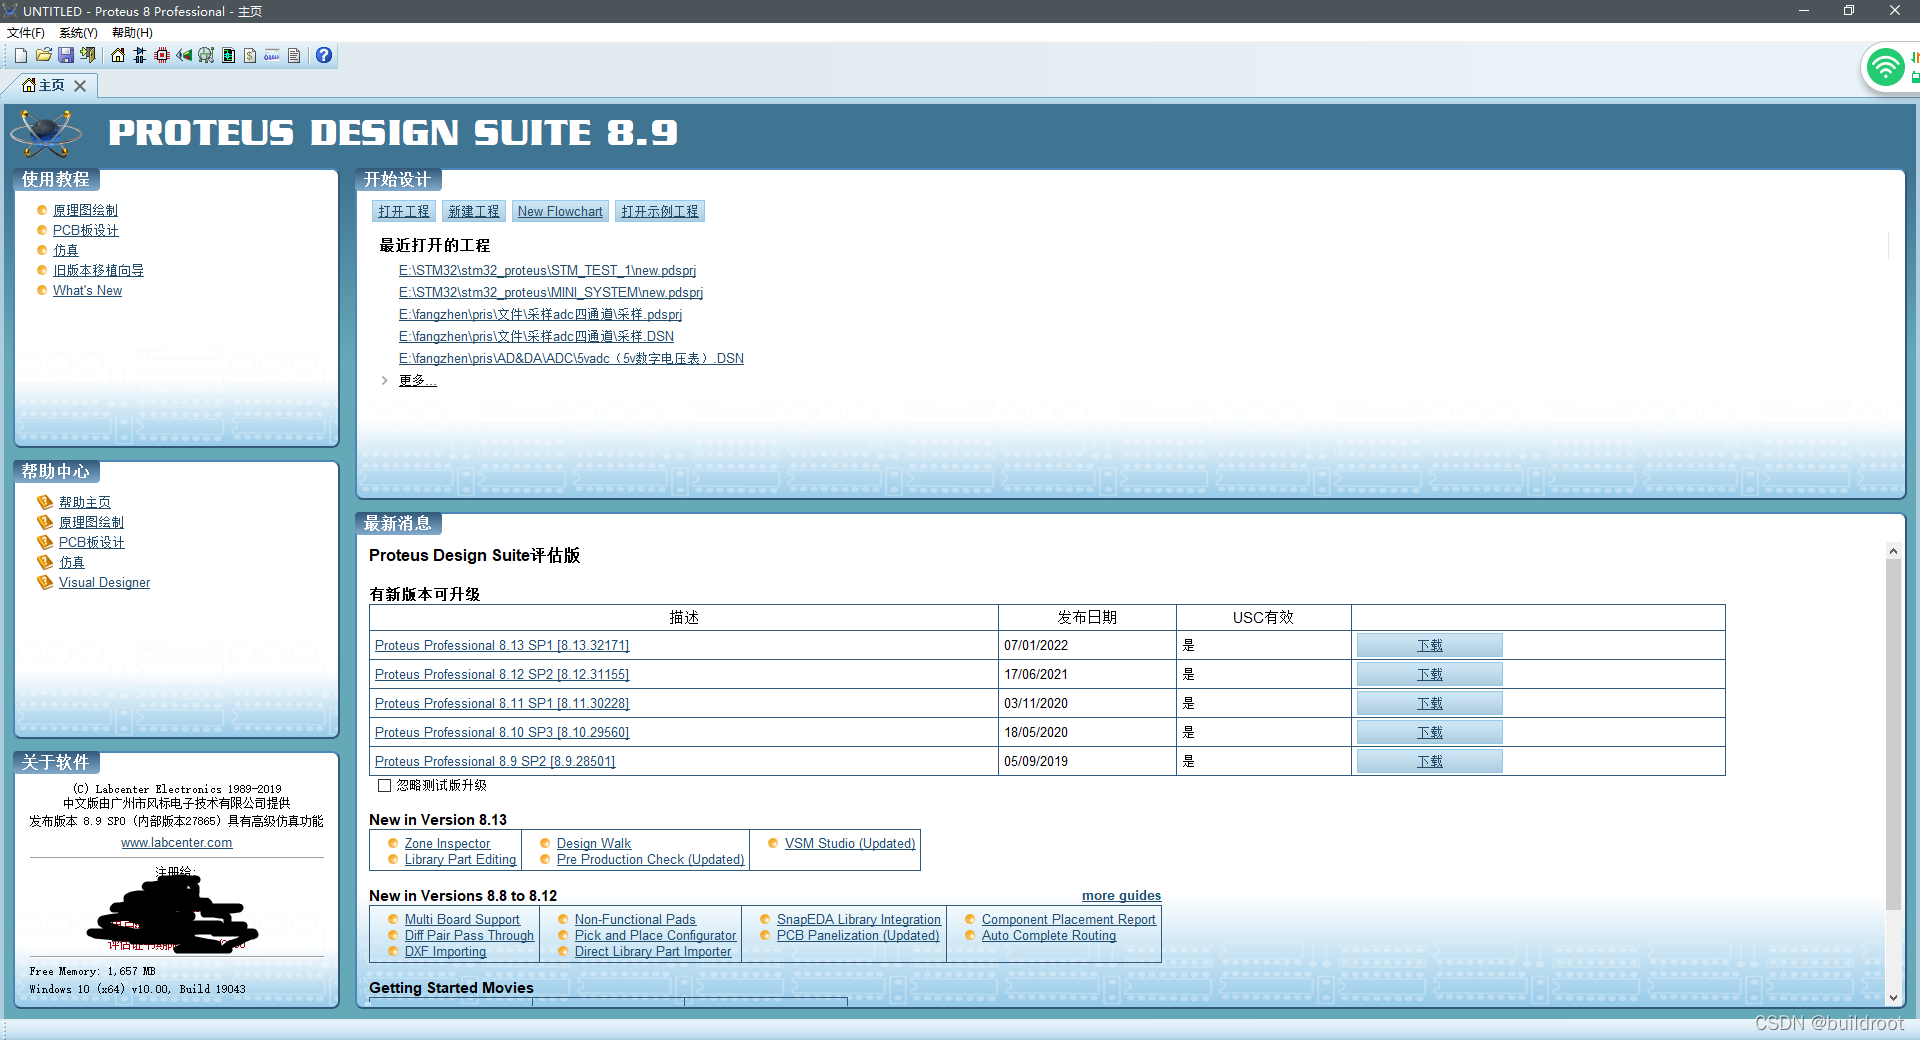Image resolution: width=1920 pixels, height=1040 pixels.
Task: Open the Zone Inspector guide link
Action: (x=447, y=844)
